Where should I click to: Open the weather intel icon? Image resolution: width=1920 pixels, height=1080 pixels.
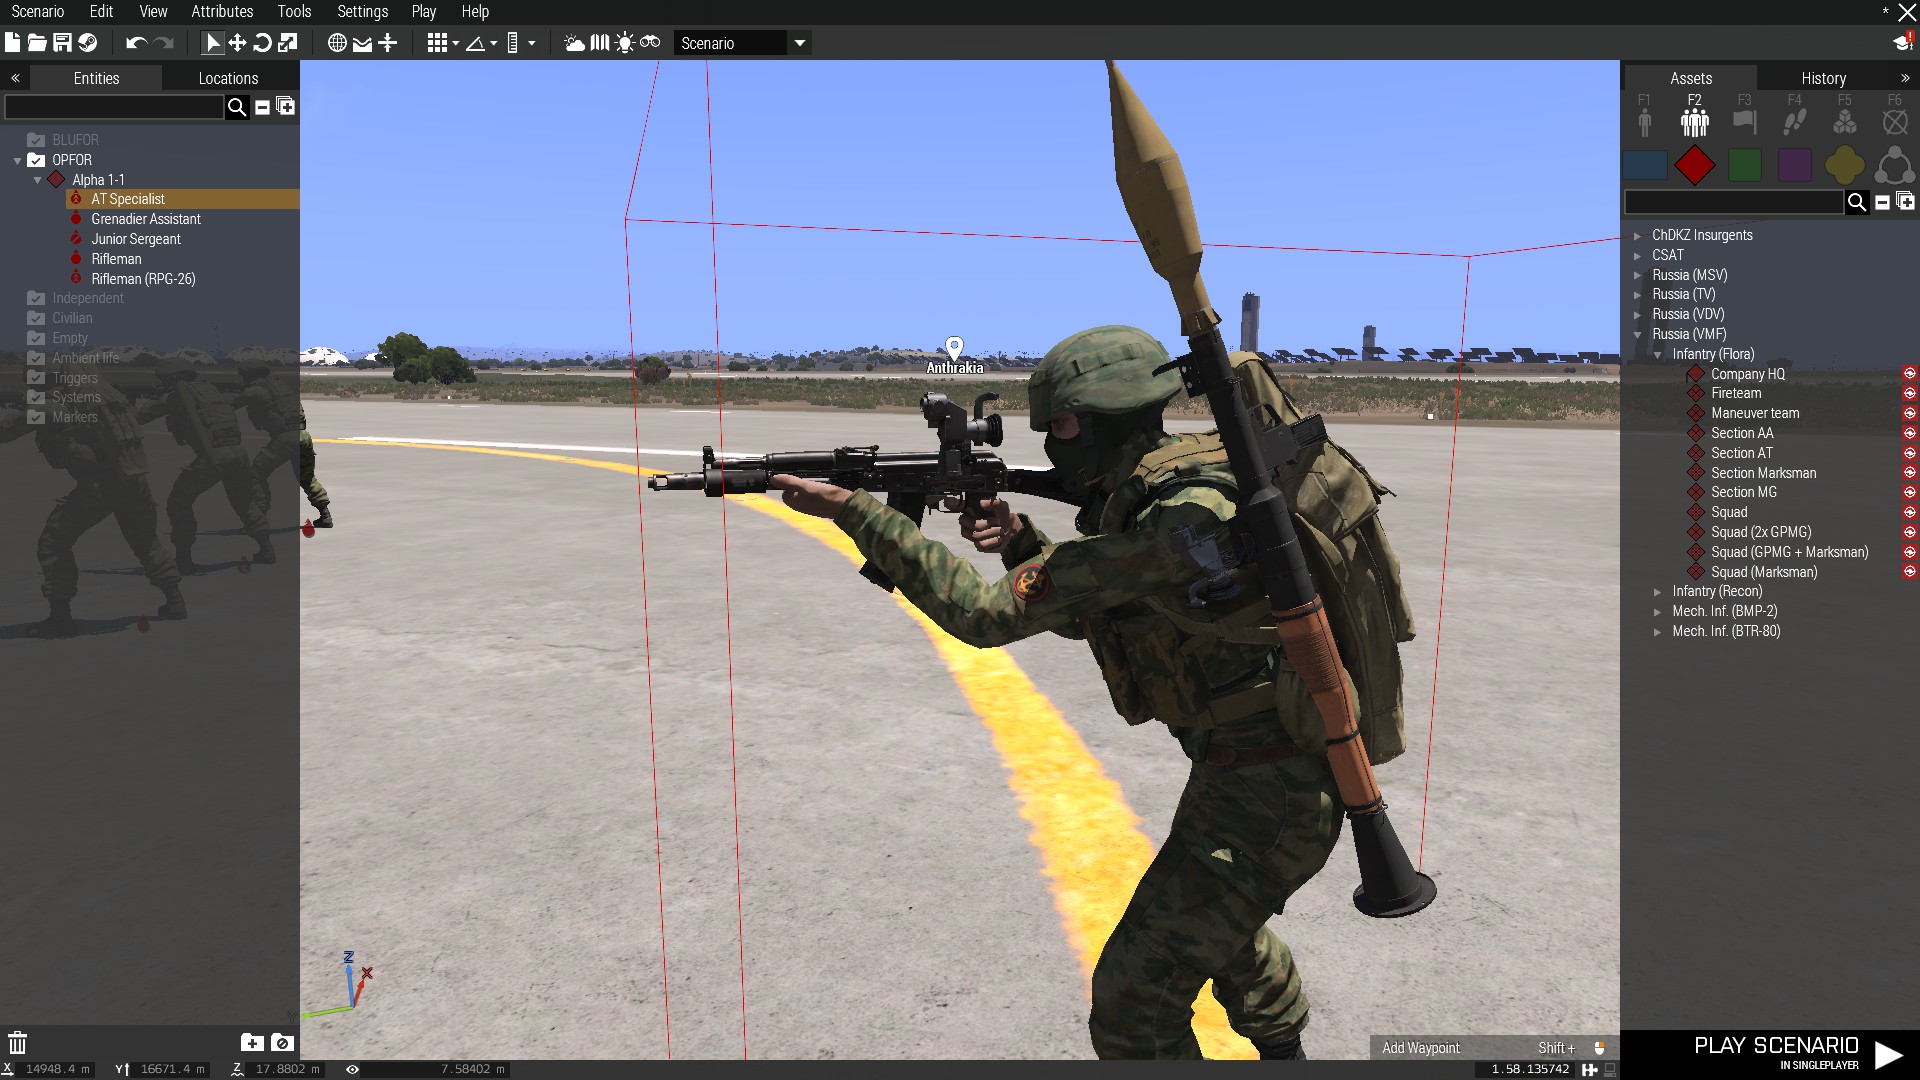click(574, 43)
